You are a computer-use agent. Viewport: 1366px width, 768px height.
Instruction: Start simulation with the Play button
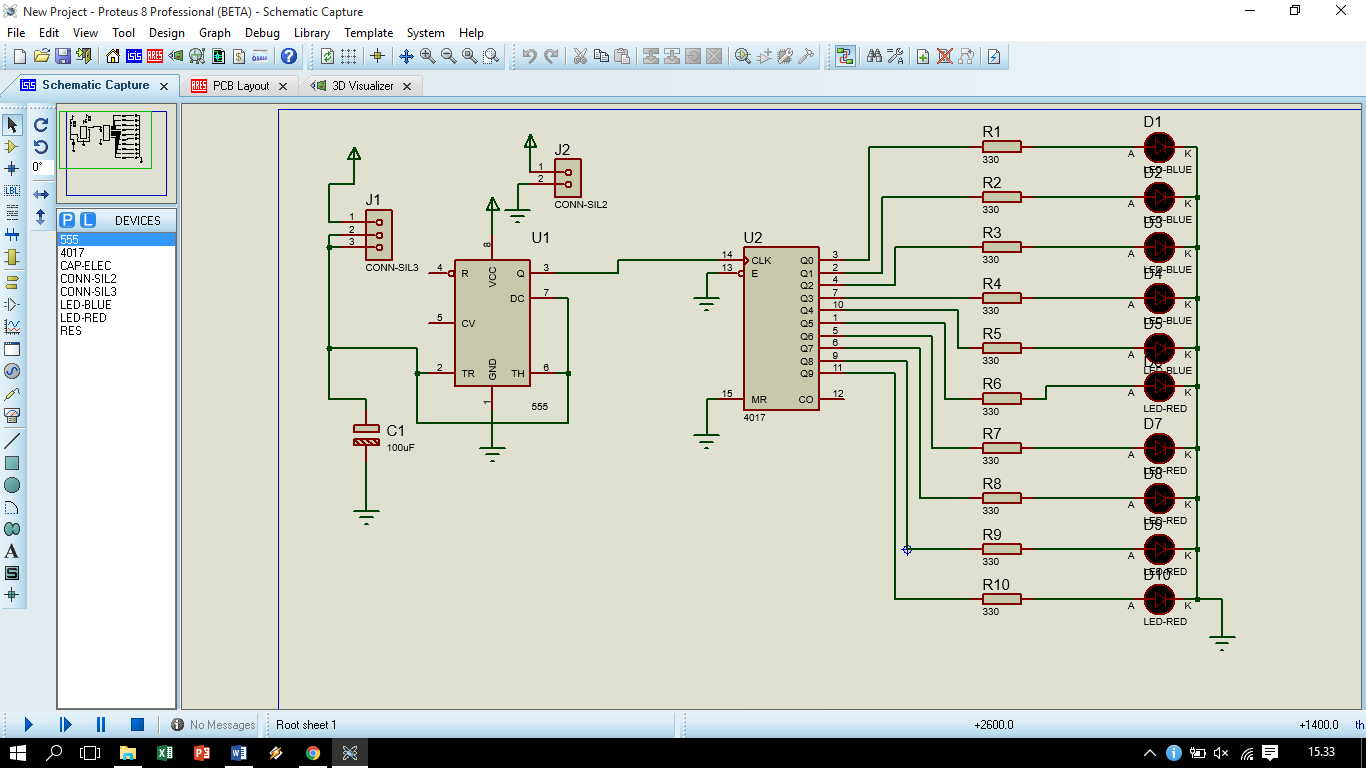pos(28,724)
